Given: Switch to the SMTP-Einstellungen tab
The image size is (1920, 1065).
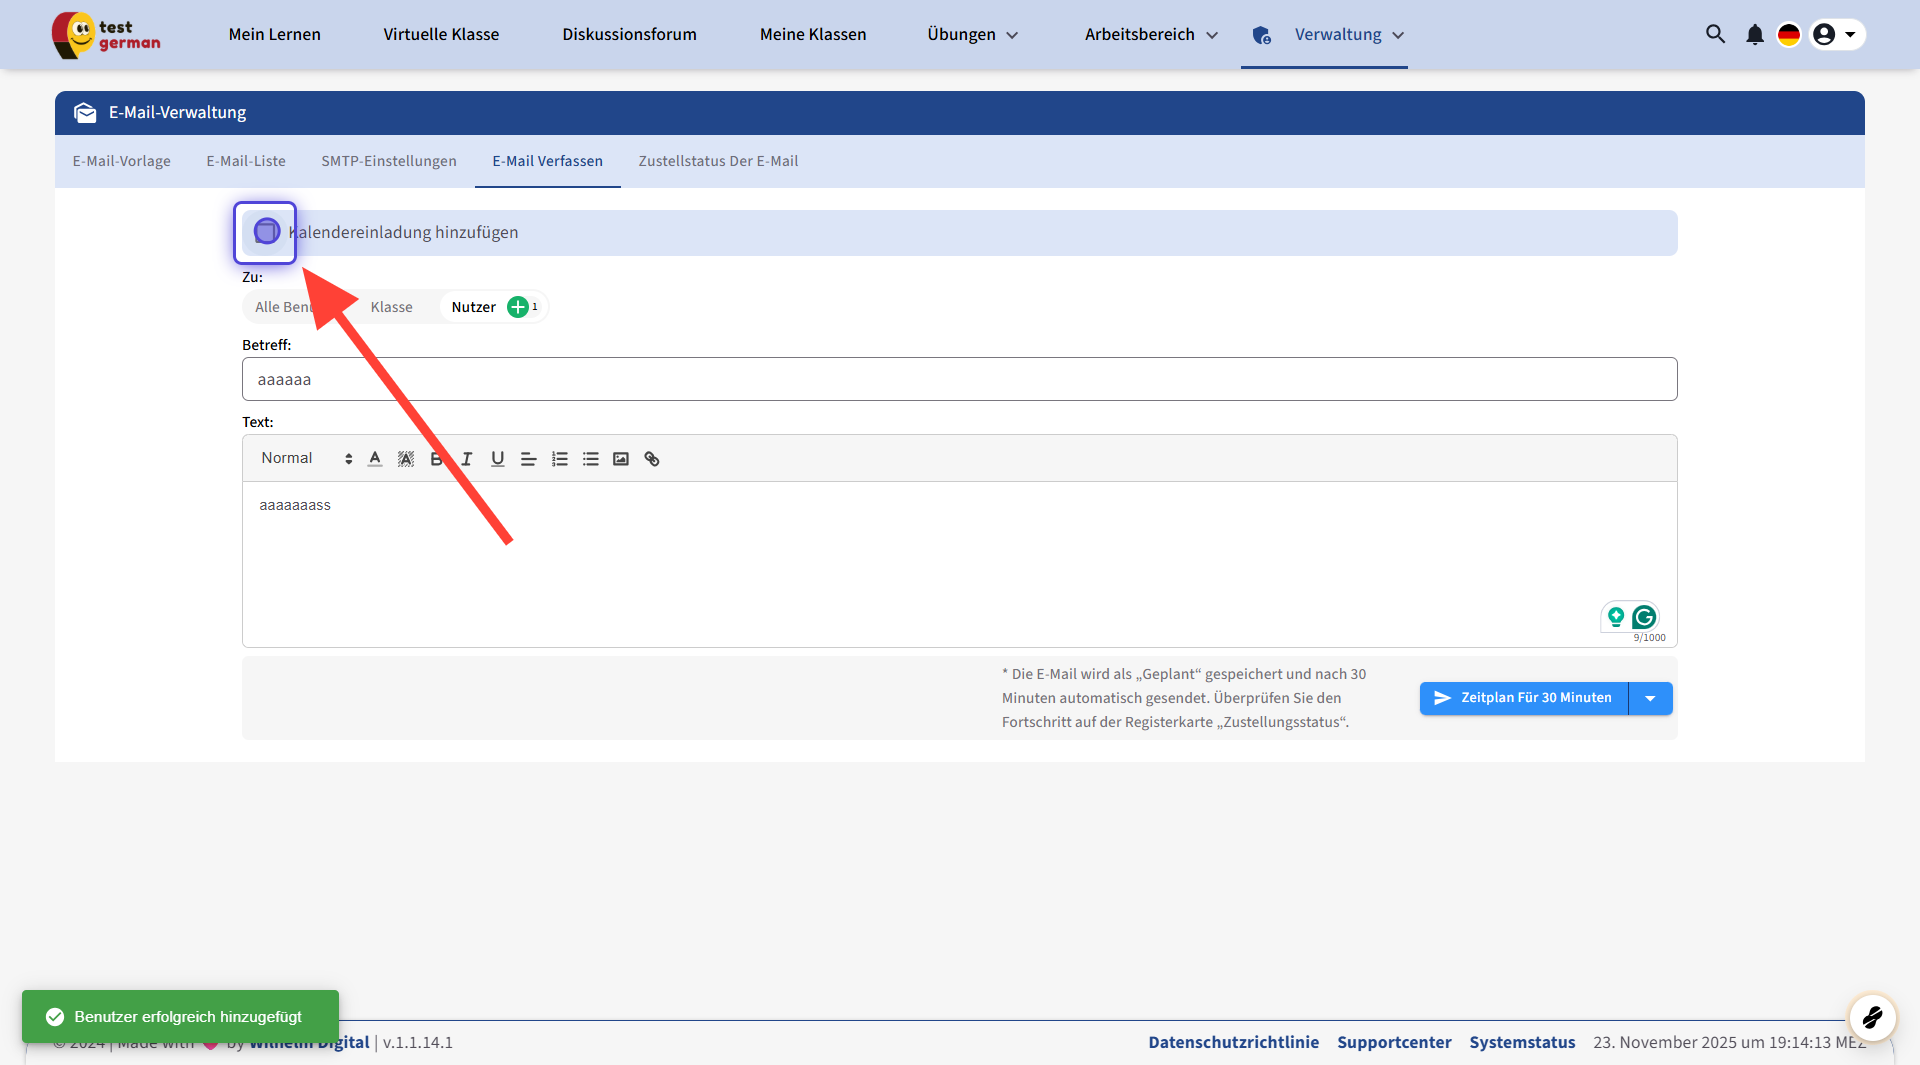Looking at the screenshot, I should click(389, 161).
